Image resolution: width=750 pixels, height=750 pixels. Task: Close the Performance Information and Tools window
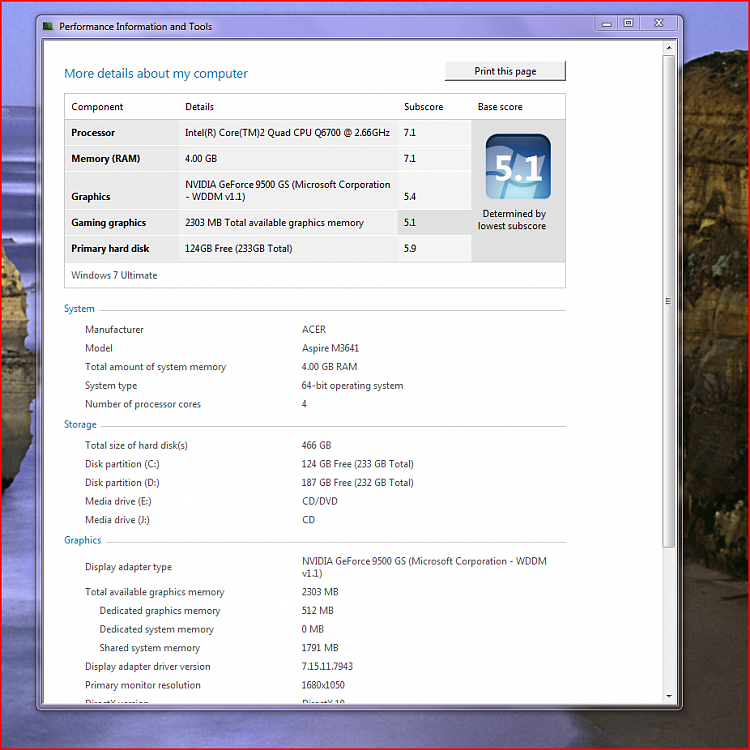tap(659, 23)
